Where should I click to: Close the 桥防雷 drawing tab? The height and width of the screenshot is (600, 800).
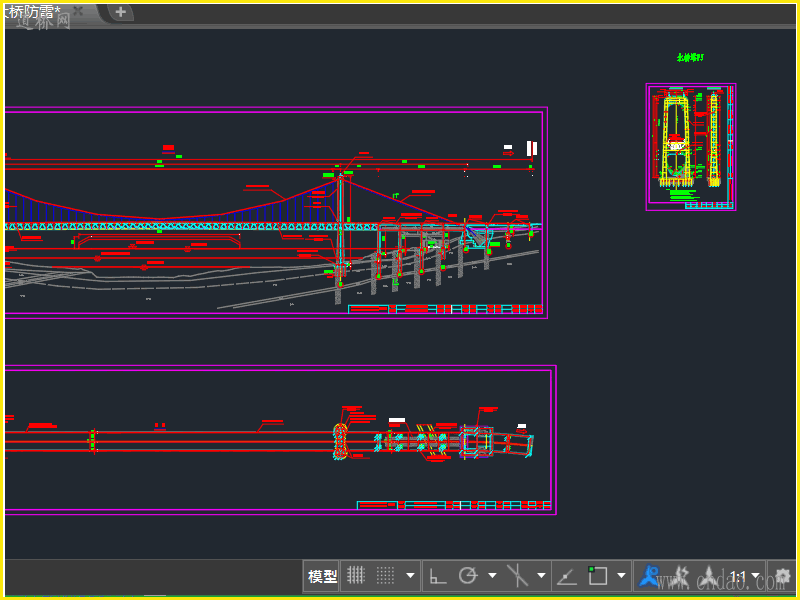coord(78,11)
